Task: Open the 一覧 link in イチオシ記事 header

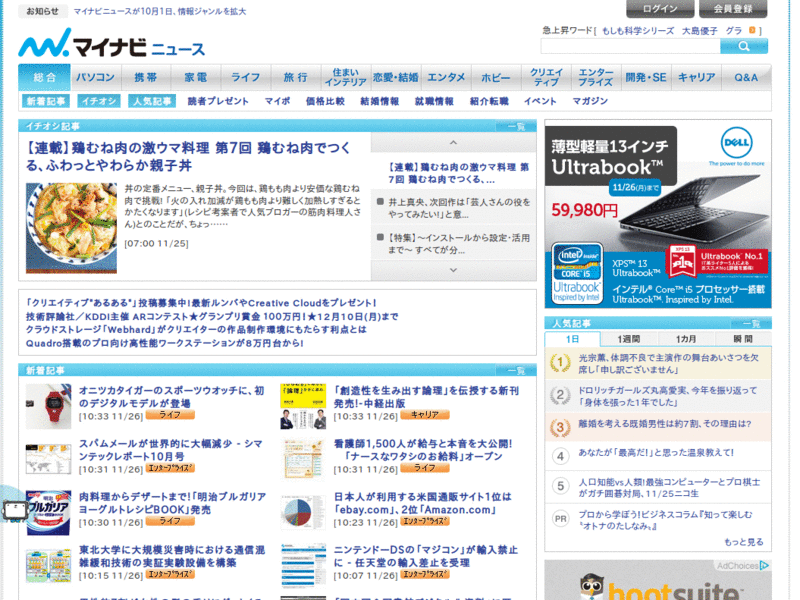Action: click(516, 126)
